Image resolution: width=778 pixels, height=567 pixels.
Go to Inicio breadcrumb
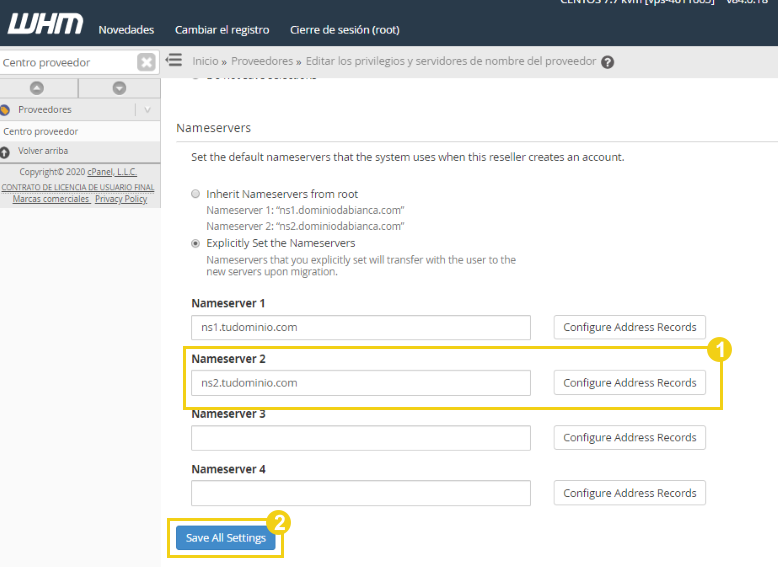[x=205, y=61]
